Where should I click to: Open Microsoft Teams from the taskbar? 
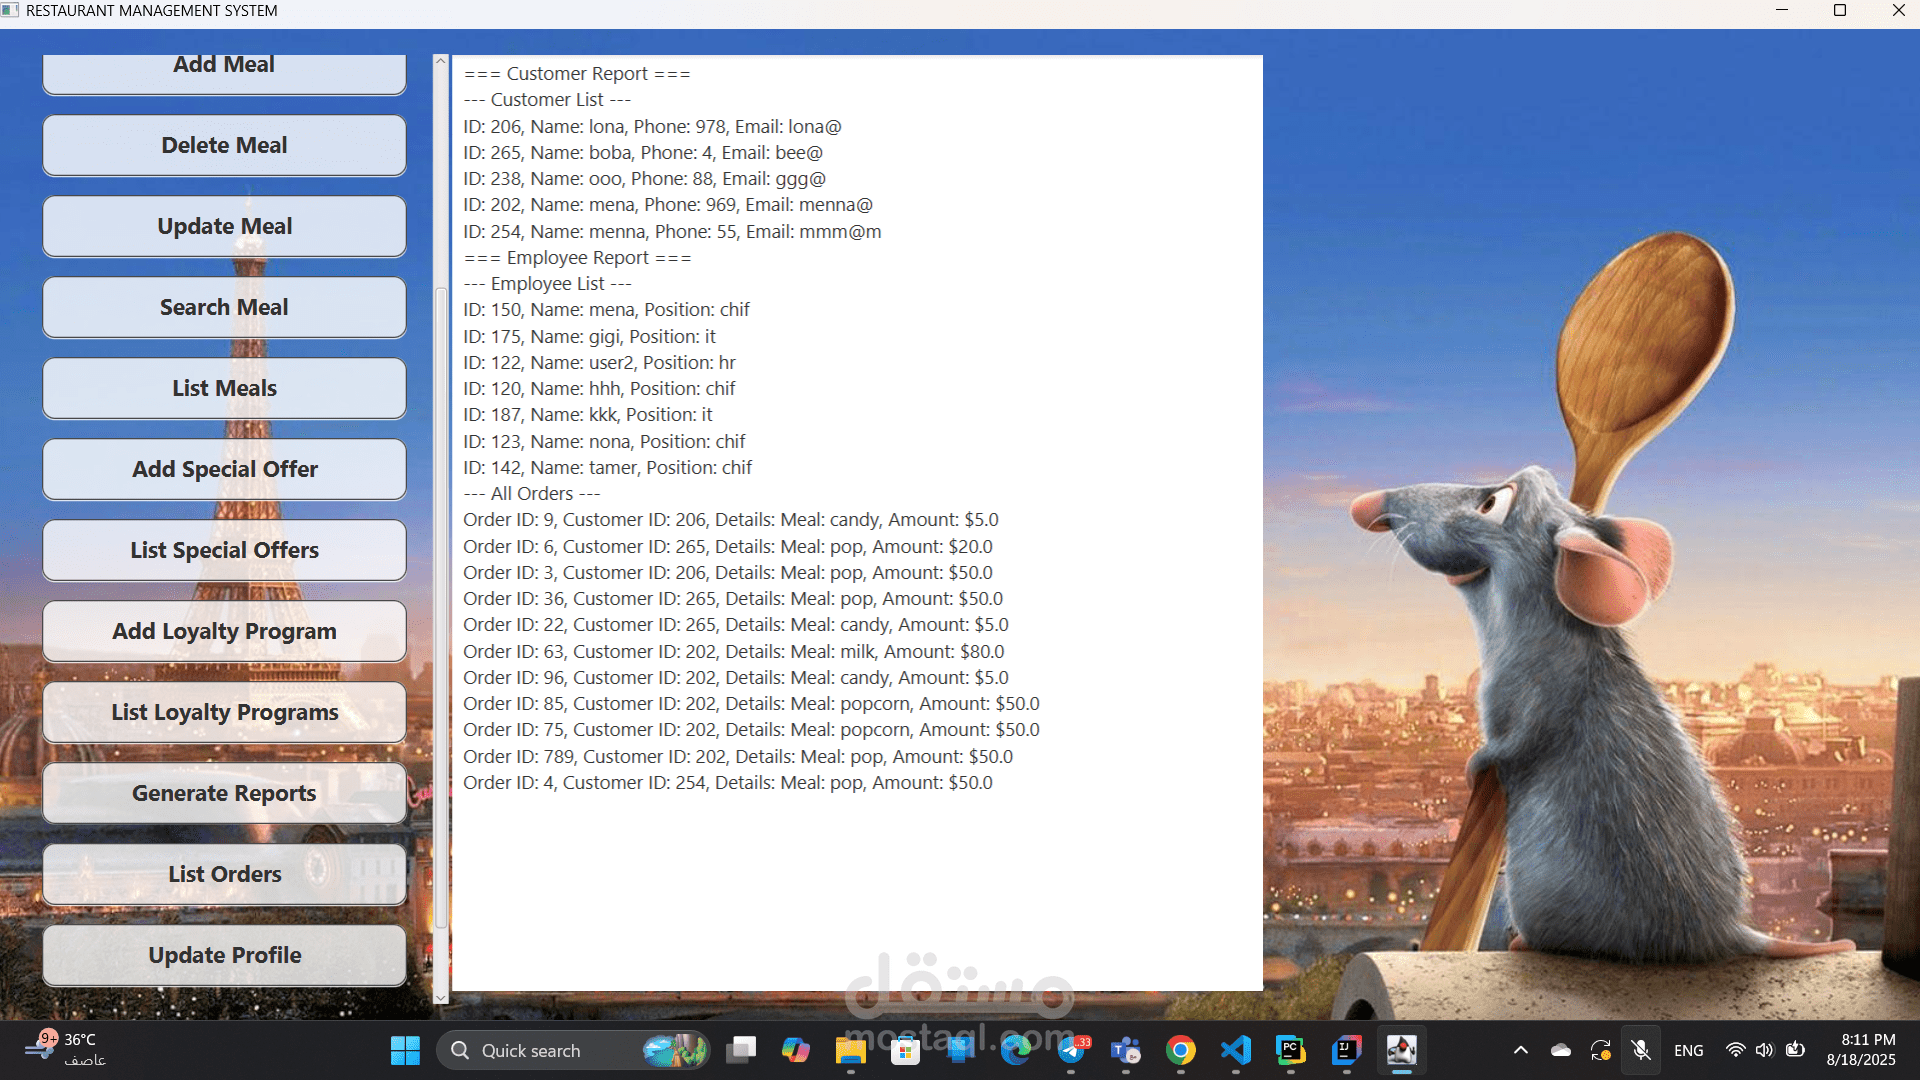pyautogui.click(x=1126, y=1050)
